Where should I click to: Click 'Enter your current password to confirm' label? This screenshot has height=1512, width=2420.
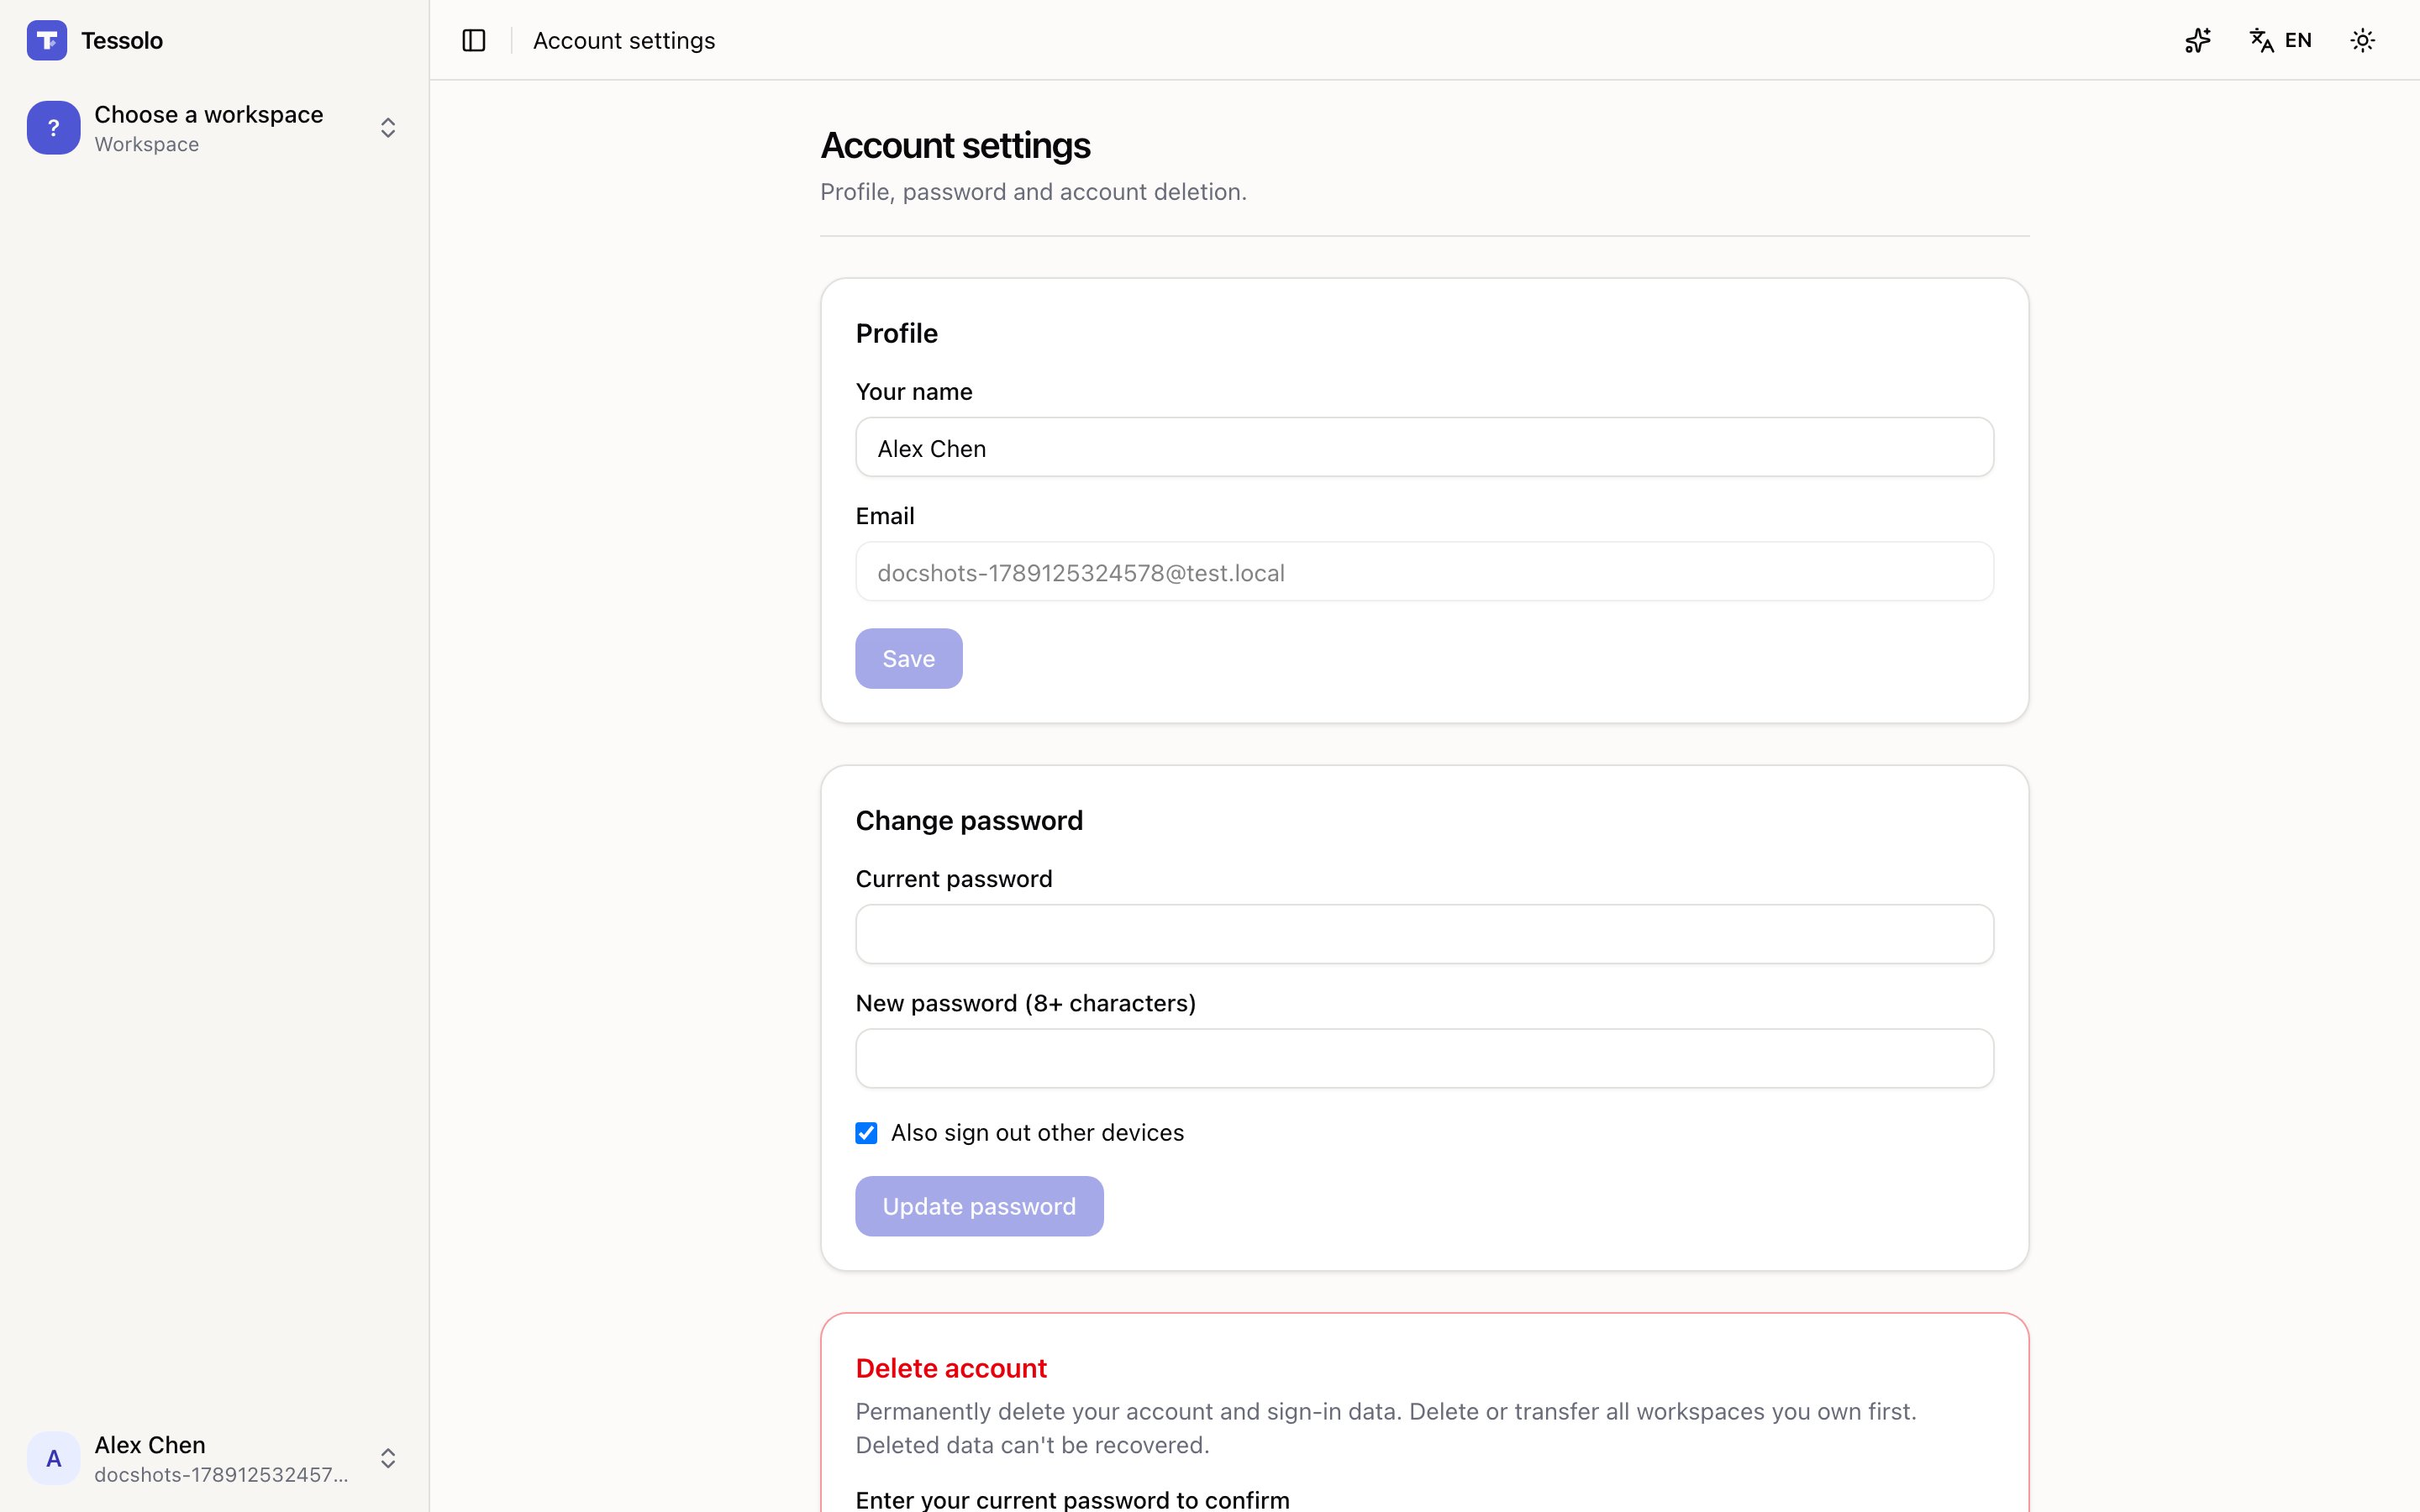point(1072,1499)
